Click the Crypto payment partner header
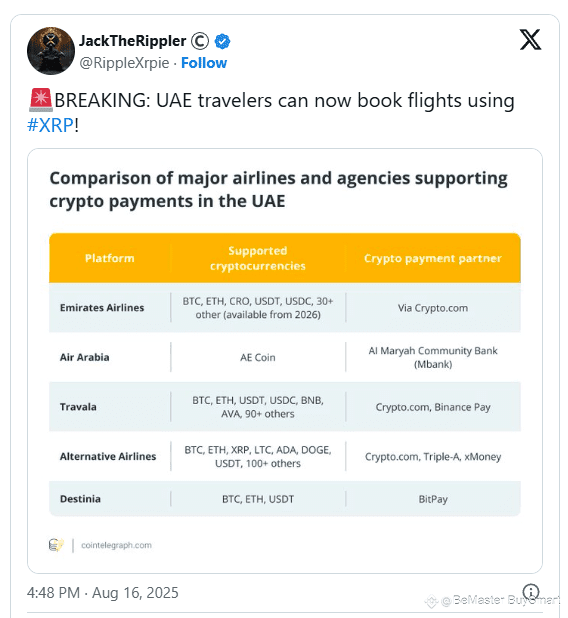Image resolution: width=568 pixels, height=618 pixels. [433, 258]
